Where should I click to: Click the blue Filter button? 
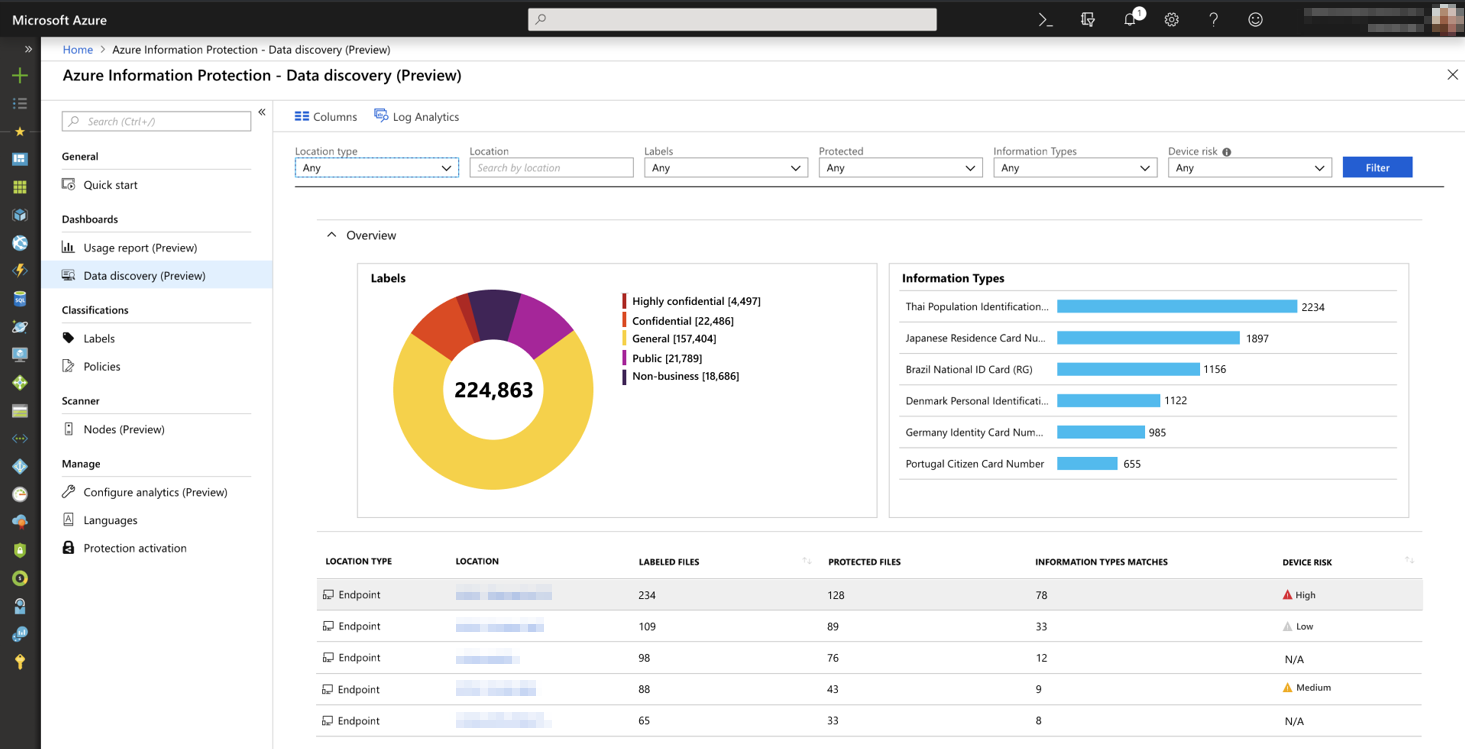pyautogui.click(x=1377, y=167)
